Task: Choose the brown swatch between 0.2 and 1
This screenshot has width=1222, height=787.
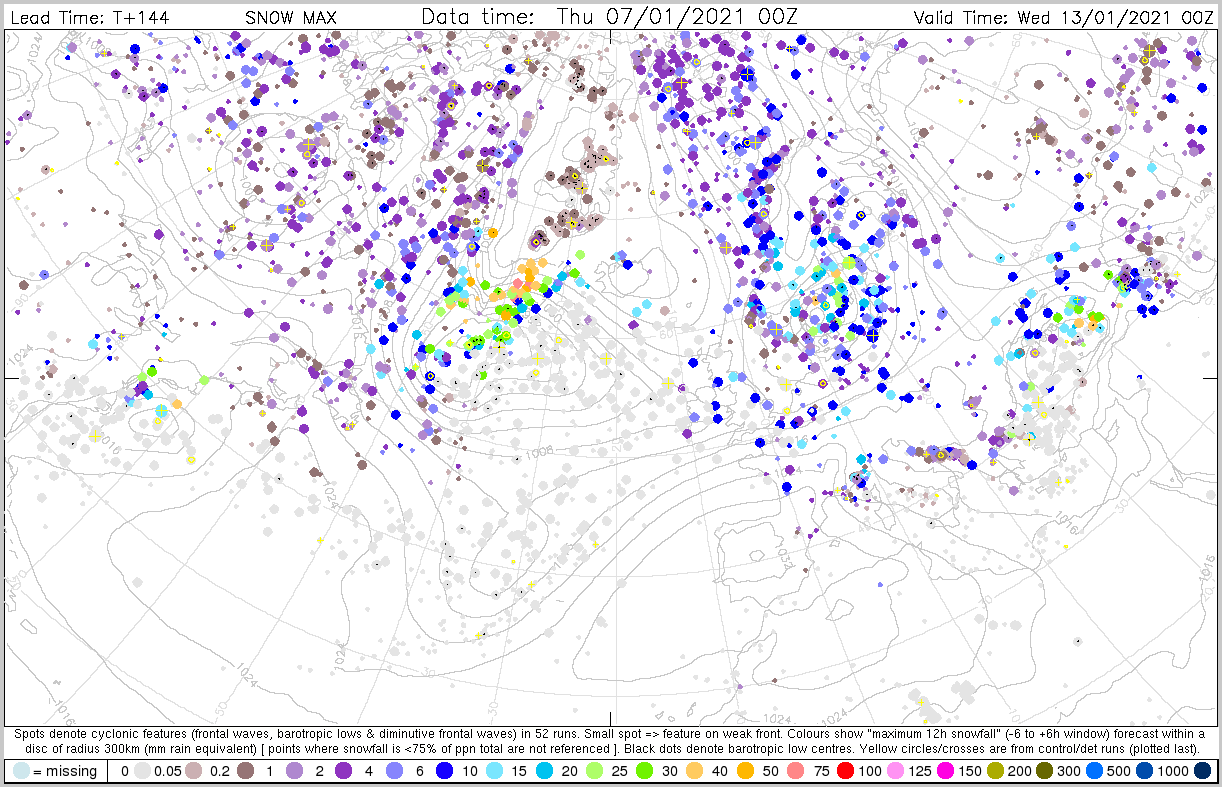Action: pyautogui.click(x=245, y=771)
